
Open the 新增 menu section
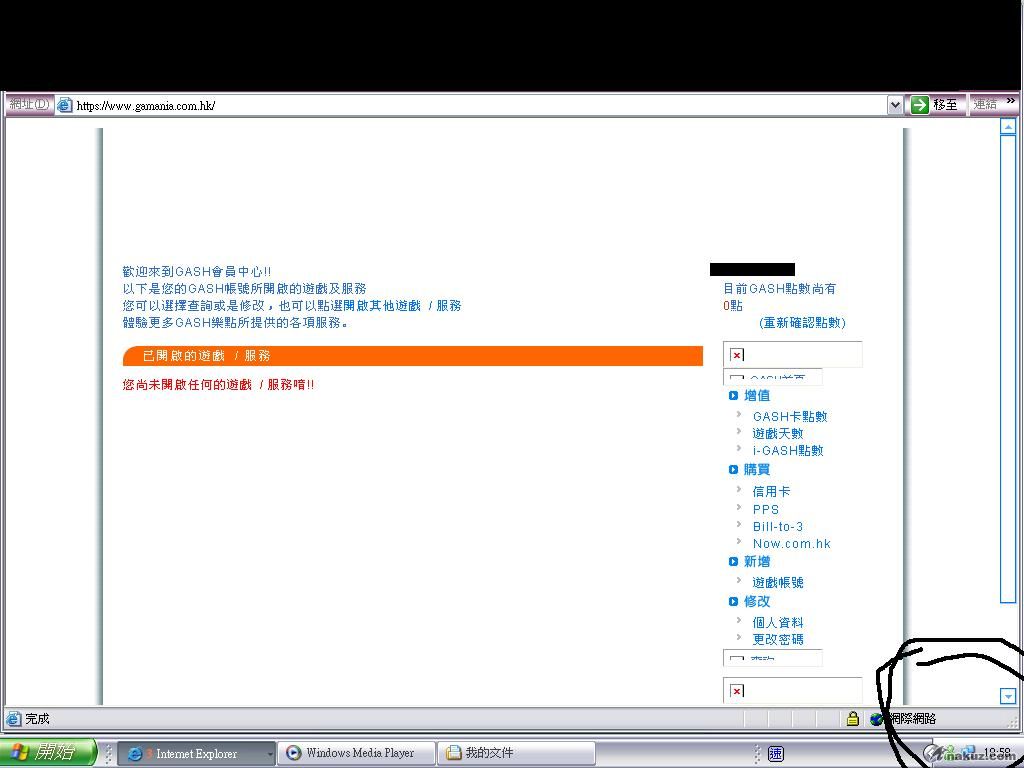757,562
